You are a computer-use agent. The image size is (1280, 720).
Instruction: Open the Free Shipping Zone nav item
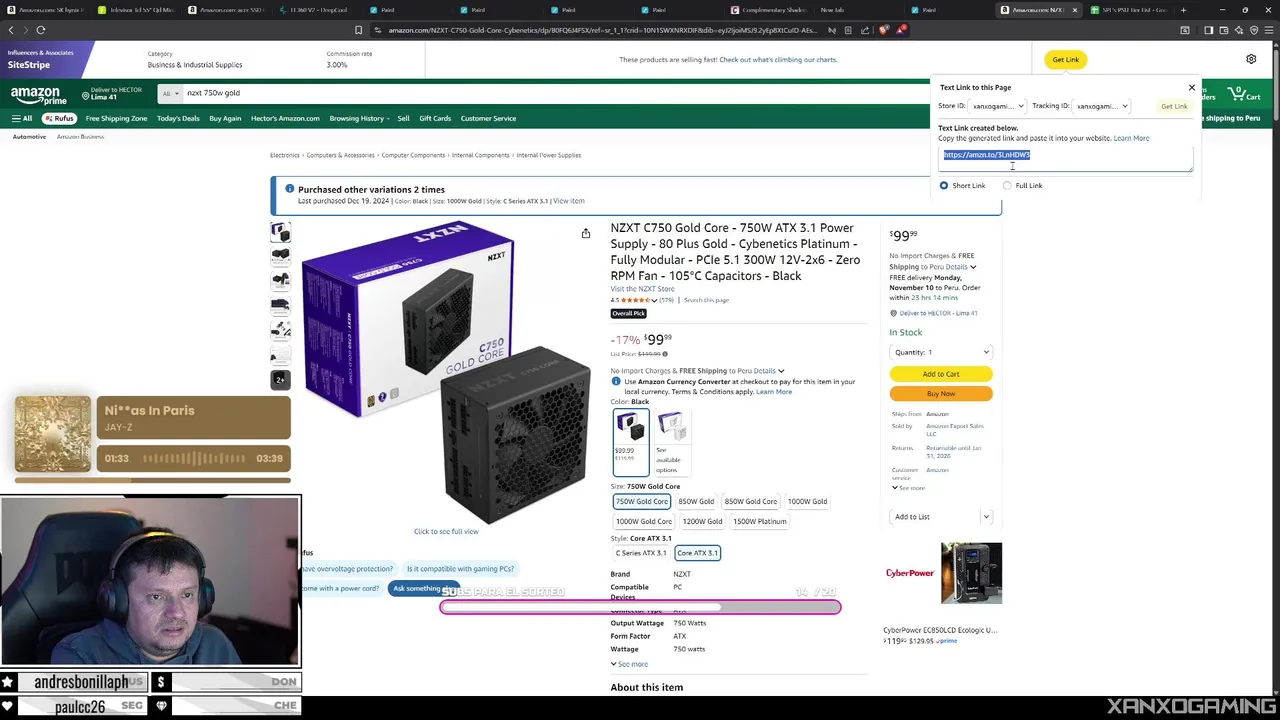click(x=116, y=118)
